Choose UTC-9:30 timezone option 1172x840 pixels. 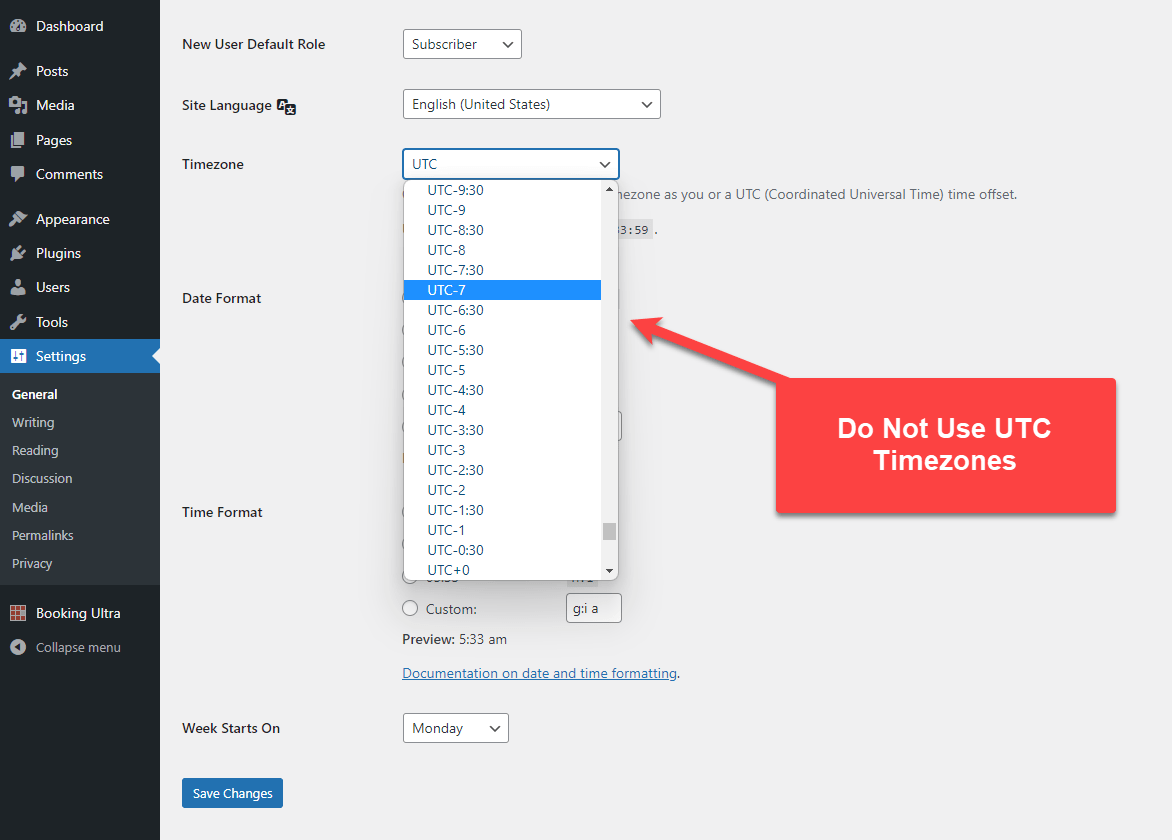[502, 190]
